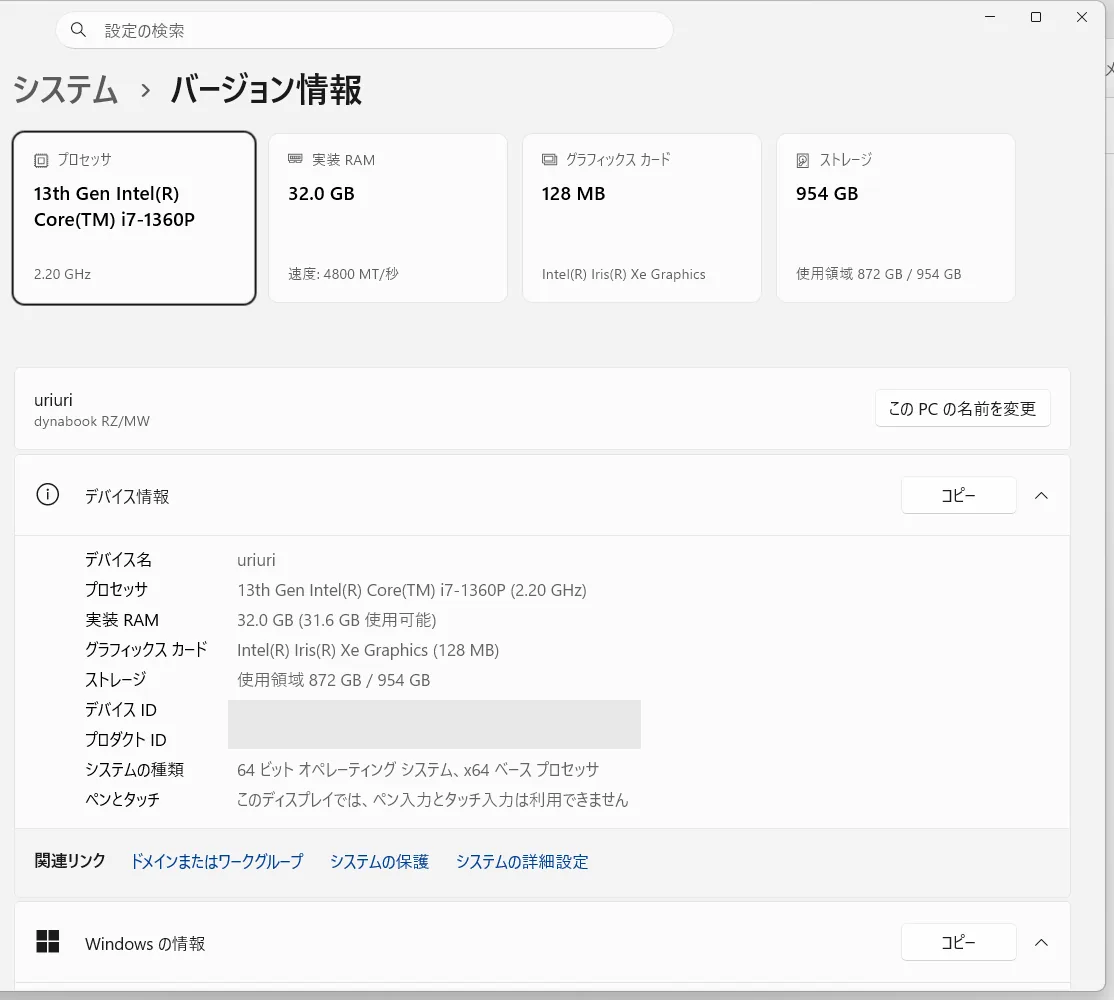This screenshot has height=1000, width=1114.
Task: Click 64 ビット オペレーティング システム value
Action: (x=418, y=770)
